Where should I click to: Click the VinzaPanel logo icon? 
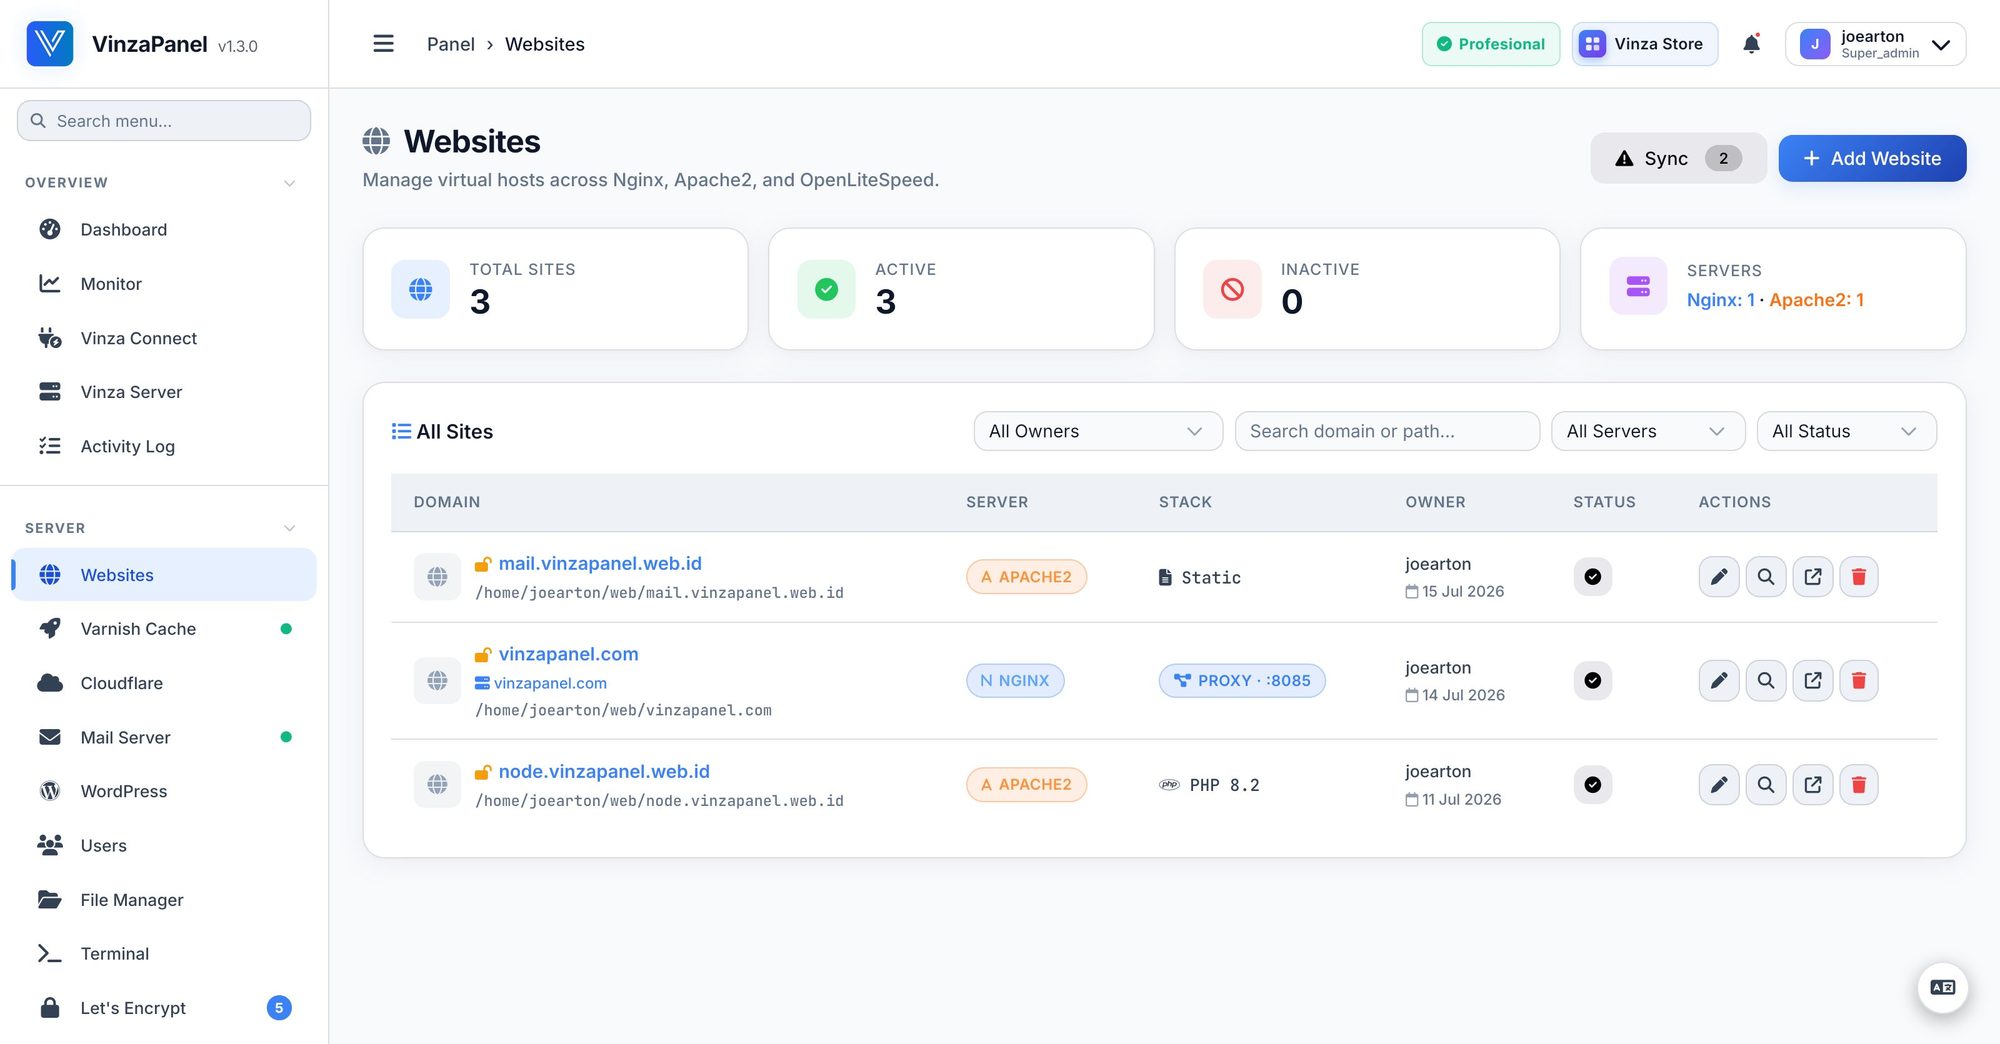50,44
